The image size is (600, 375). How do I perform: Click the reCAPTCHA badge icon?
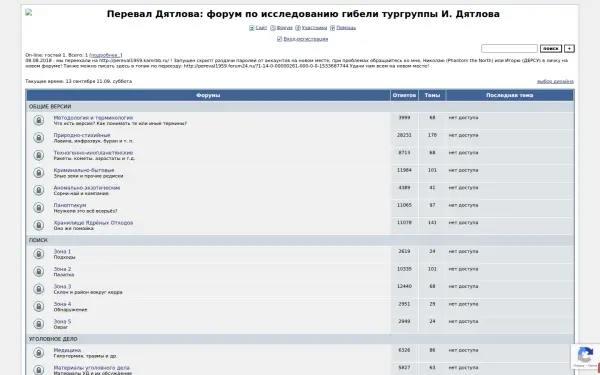tap(585, 355)
